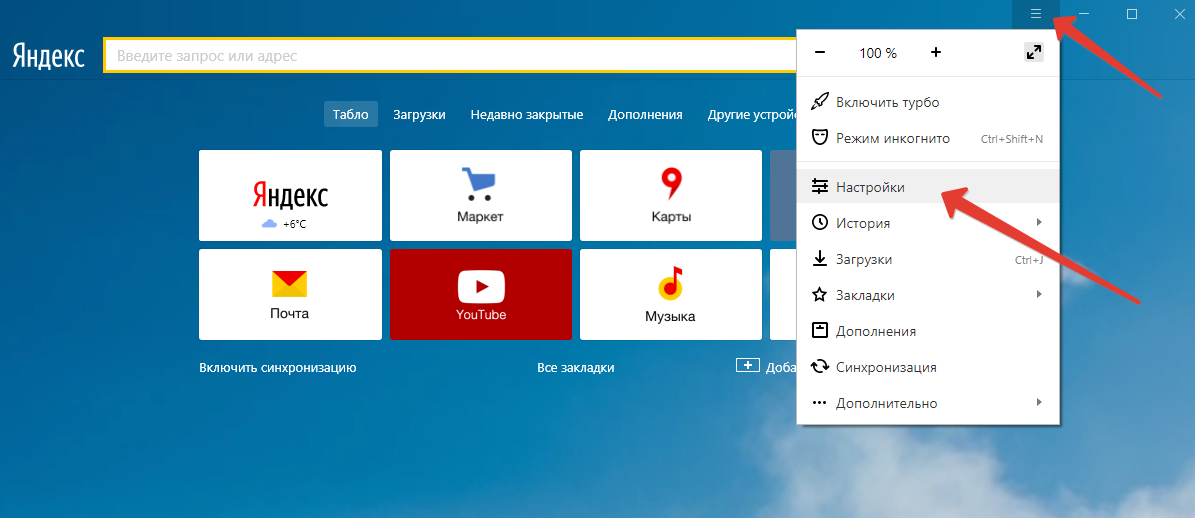Open the YouTube tile

coord(481,294)
